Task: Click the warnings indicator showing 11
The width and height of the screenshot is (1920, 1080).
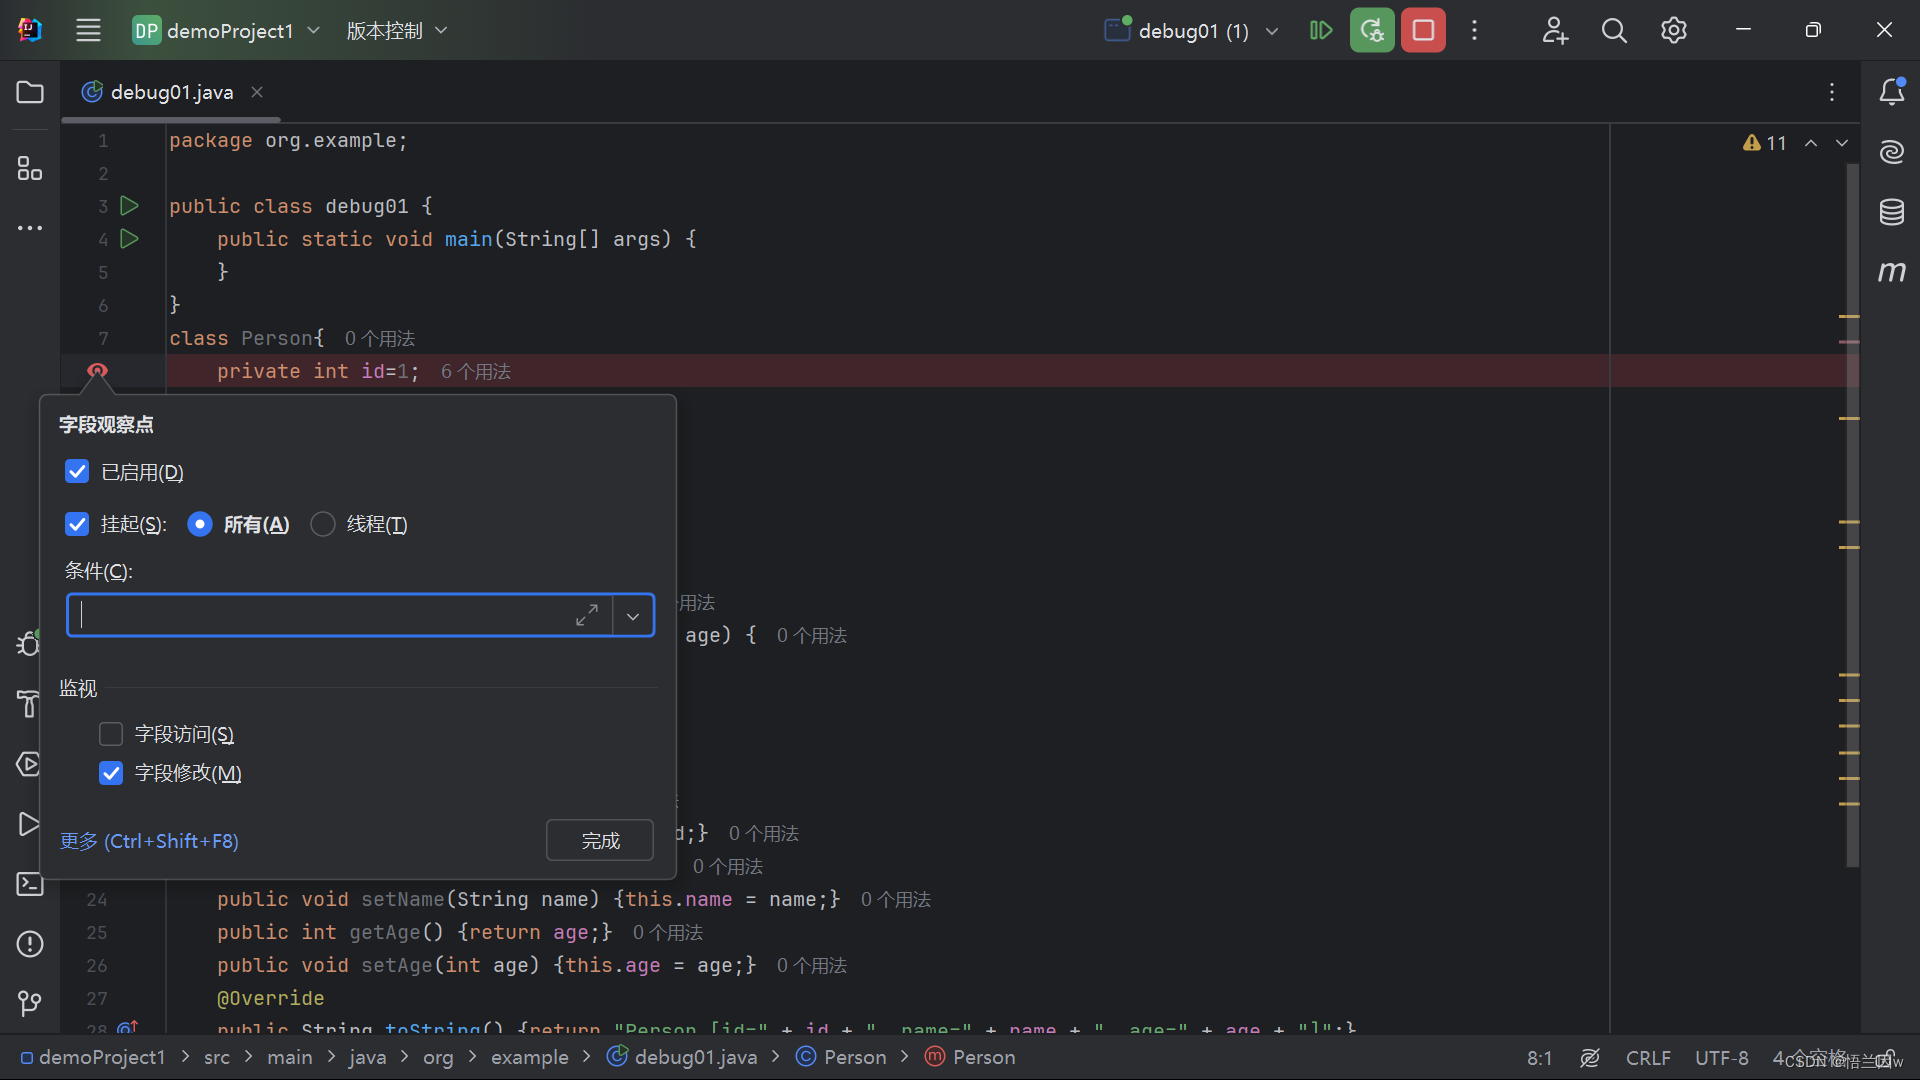Action: coord(1765,143)
